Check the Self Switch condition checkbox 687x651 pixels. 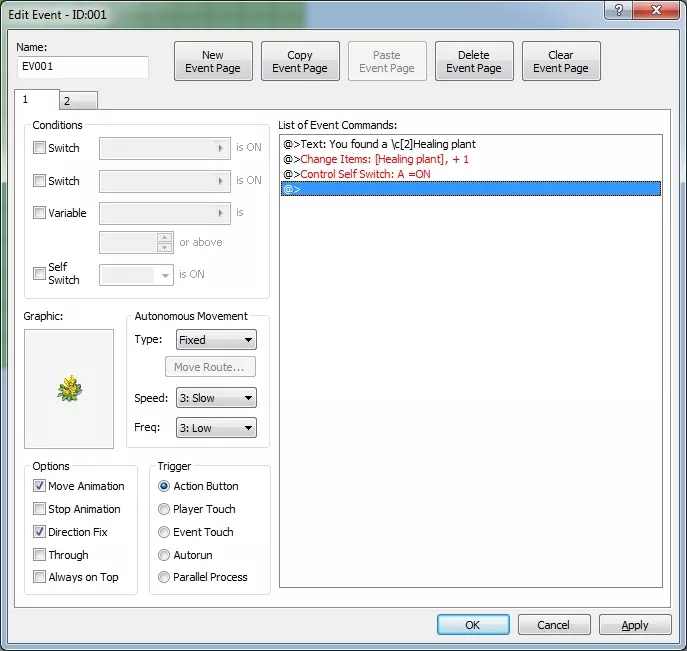tap(39, 273)
